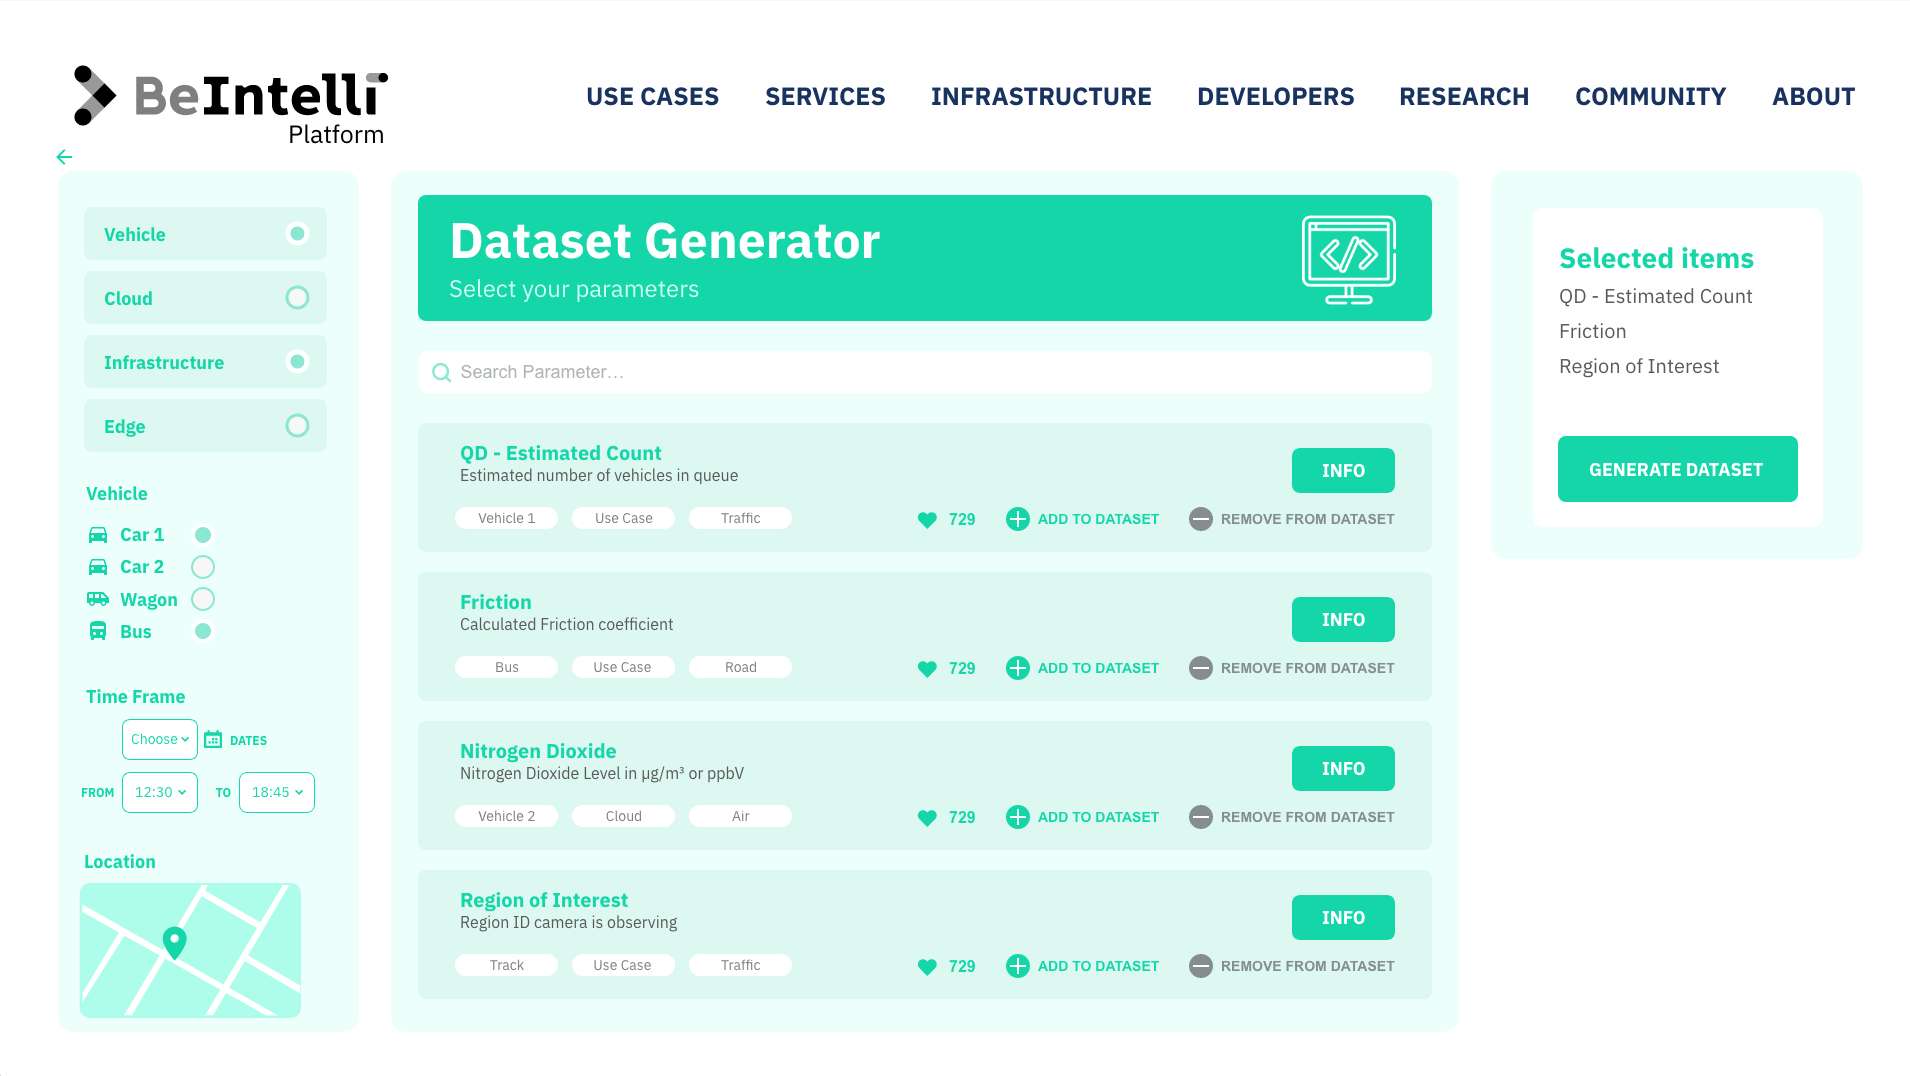The height and width of the screenshot is (1076, 1910).
Task: Click the plus icon for Nitrogen Dioxide
Action: (1017, 817)
